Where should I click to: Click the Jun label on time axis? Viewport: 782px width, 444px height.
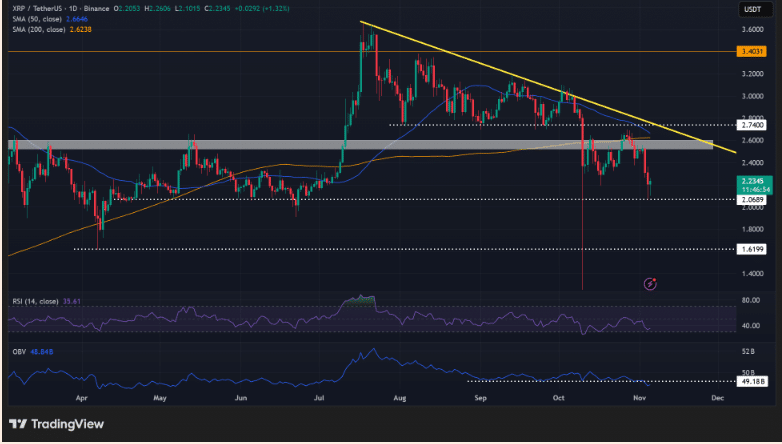(241, 398)
